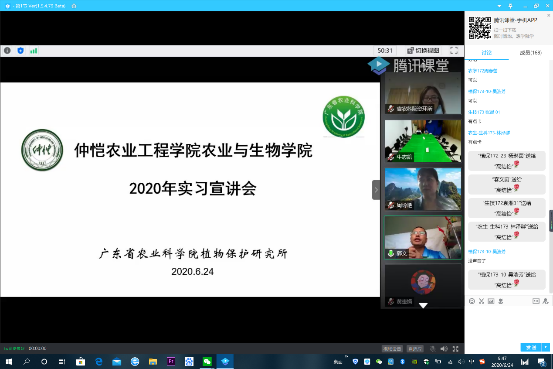
Task: Click the switch view button
Action: (423, 51)
